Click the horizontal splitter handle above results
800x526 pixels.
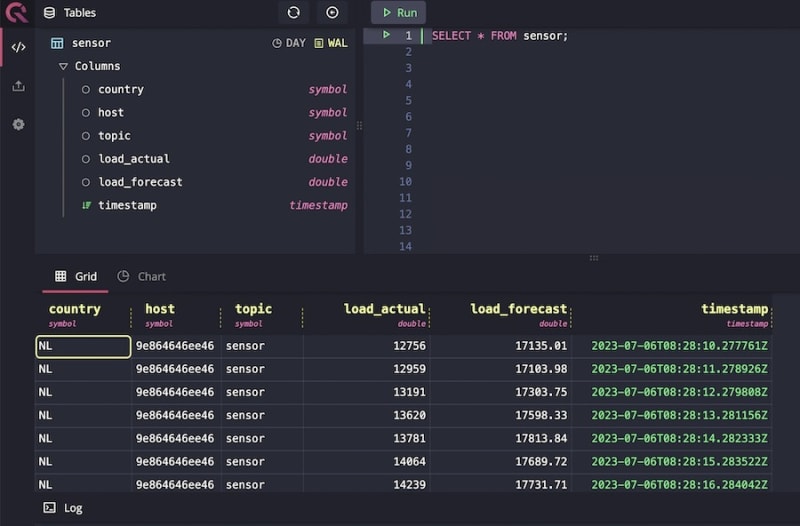593,258
